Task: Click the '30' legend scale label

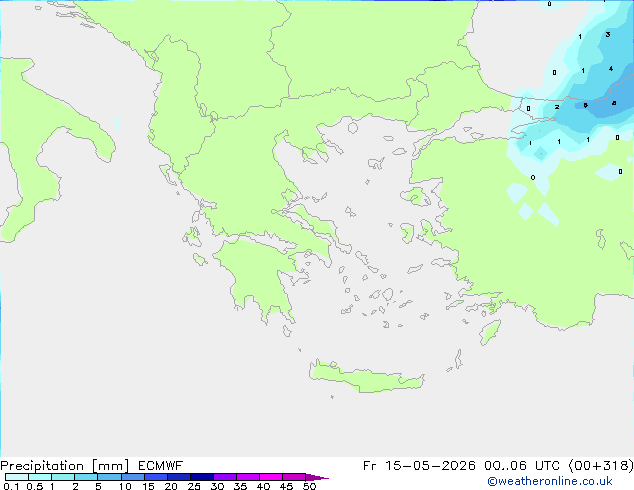Action: tap(217, 486)
